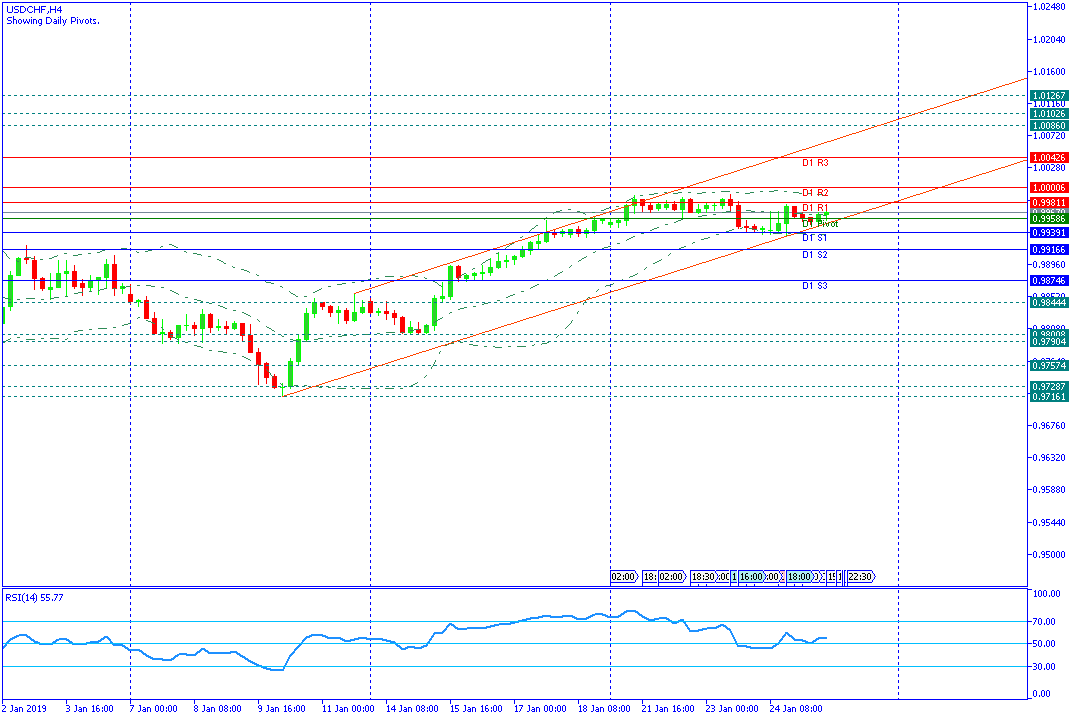The width and height of the screenshot is (1080, 720).
Task: Click the 0.98746 blue price tag
Action: pyautogui.click(x=1048, y=280)
